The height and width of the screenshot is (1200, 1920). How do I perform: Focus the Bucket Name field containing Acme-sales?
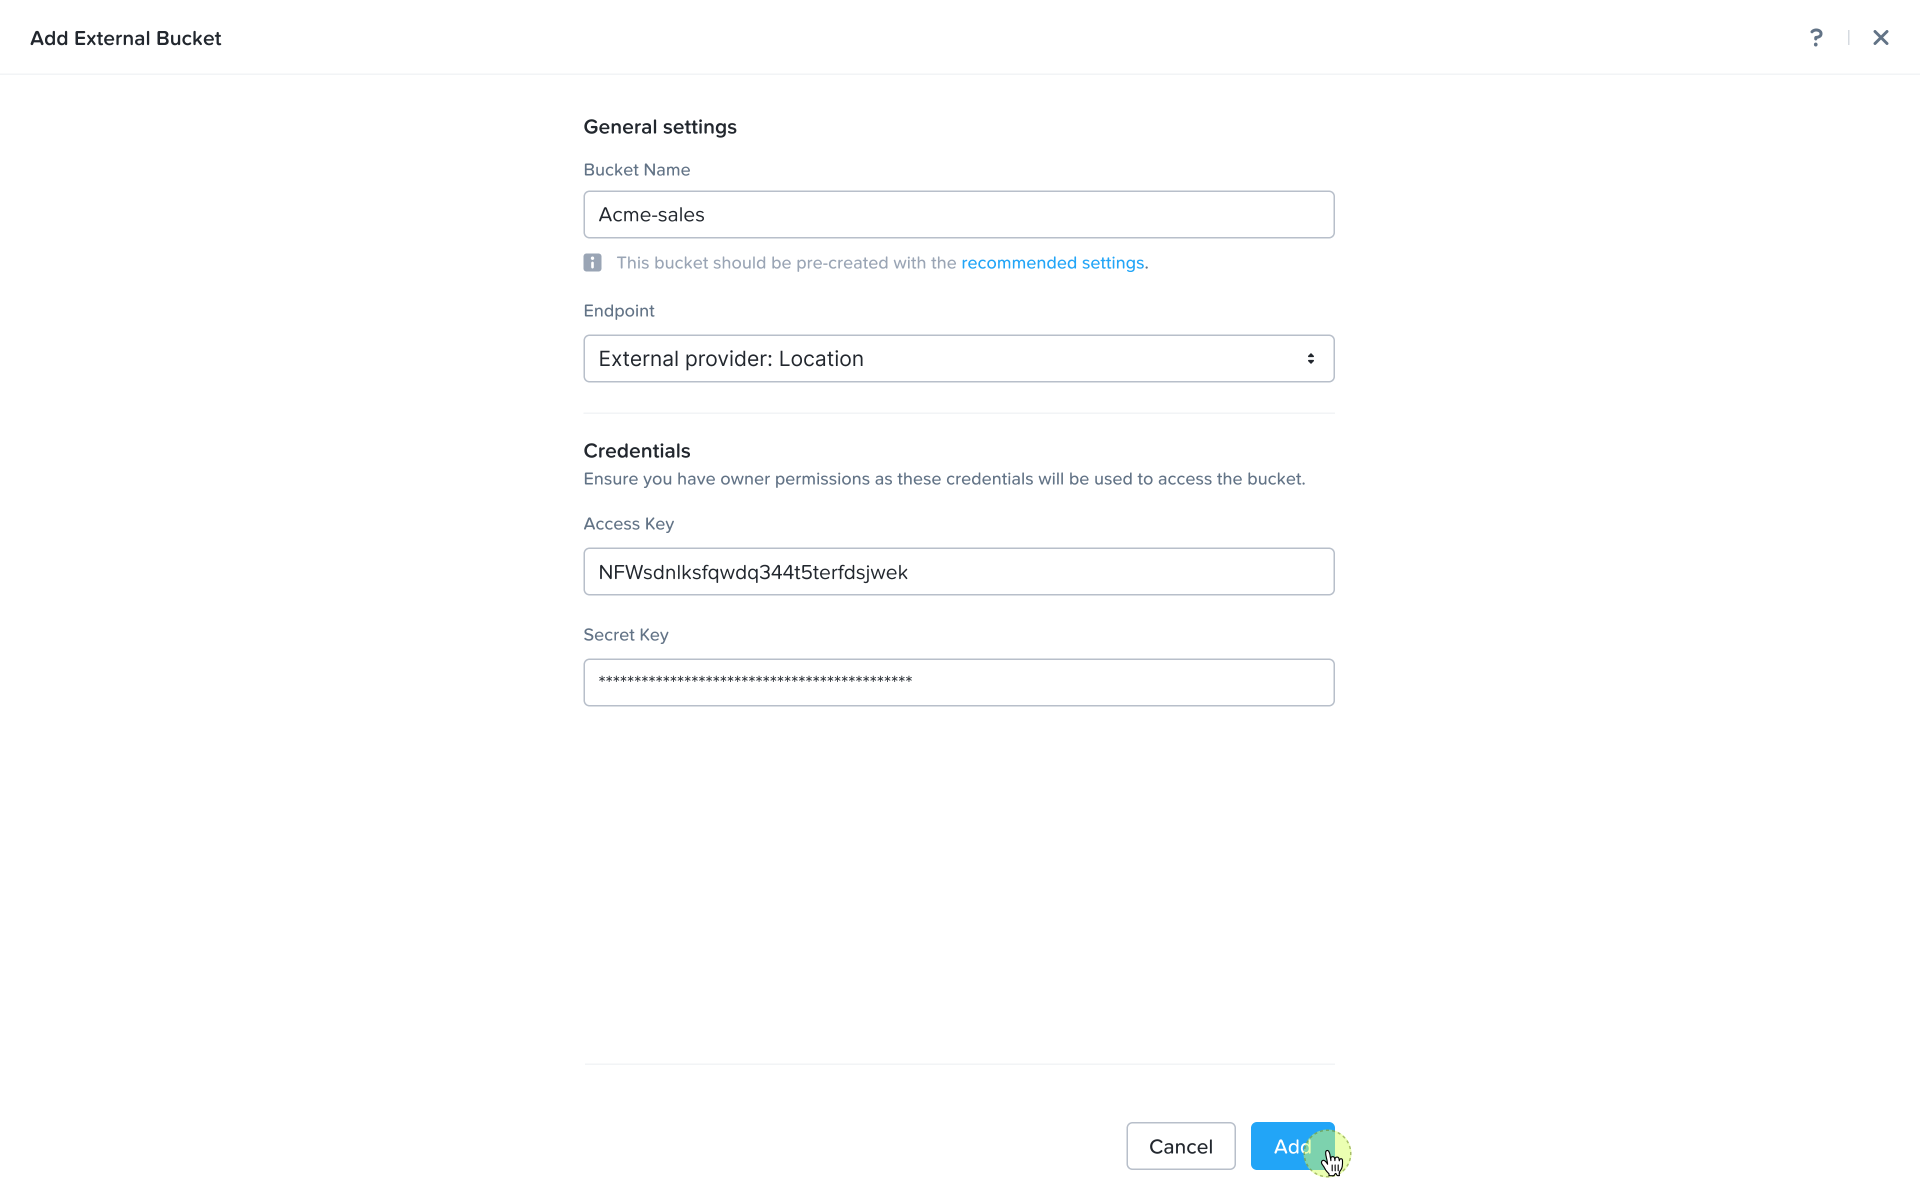pyautogui.click(x=959, y=215)
